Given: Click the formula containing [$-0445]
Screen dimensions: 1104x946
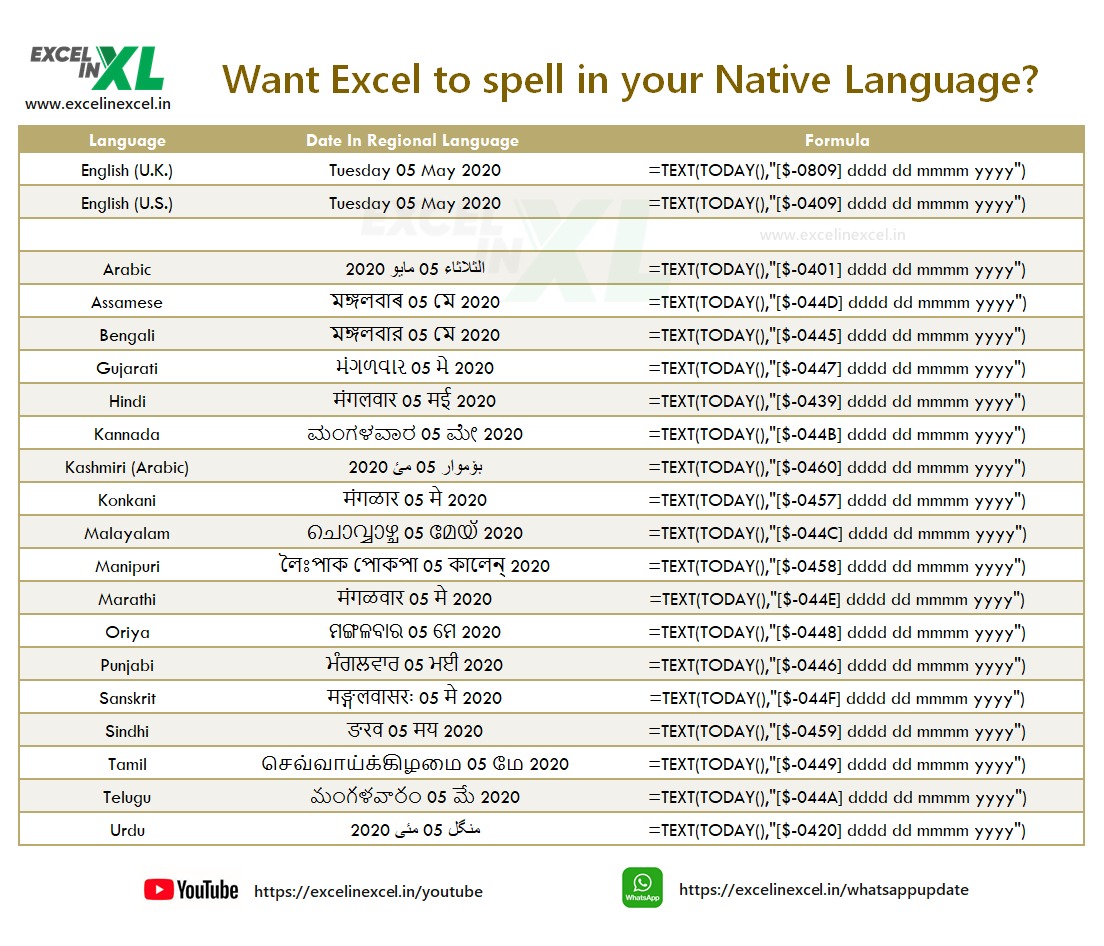Looking at the screenshot, I should point(837,336).
